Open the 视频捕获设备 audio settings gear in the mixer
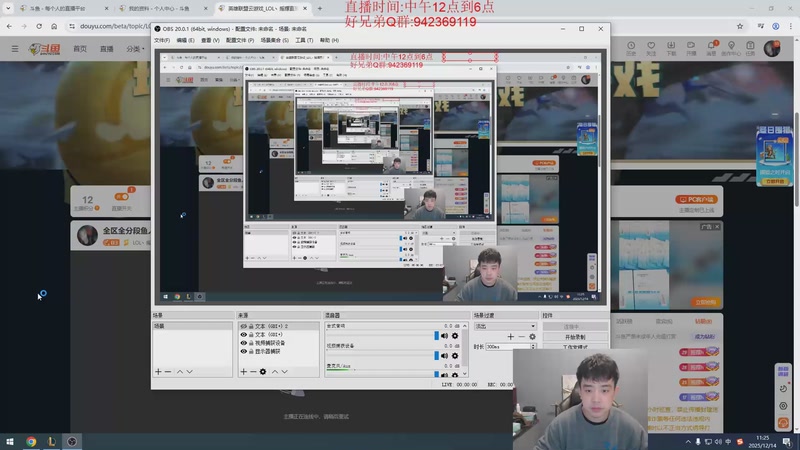 click(455, 356)
